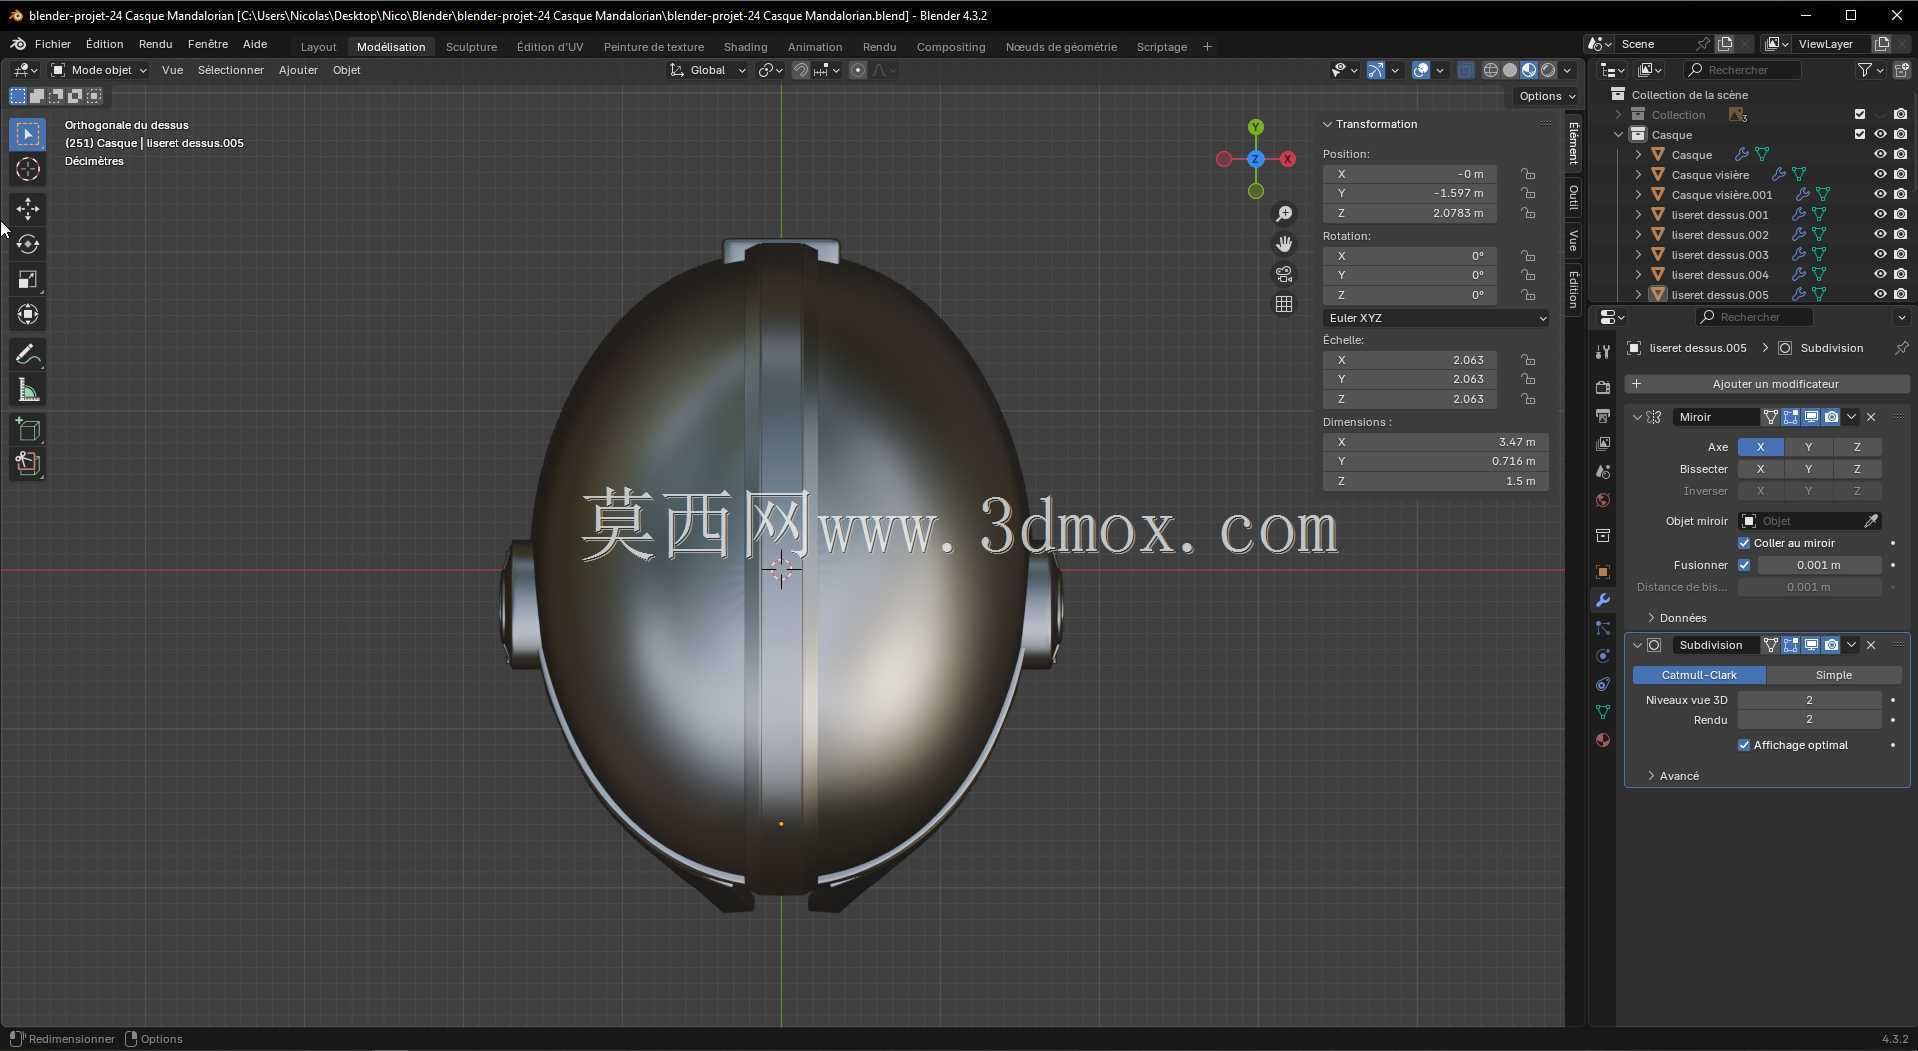Switch to the Sculpture workspace tab
The width and height of the screenshot is (1918, 1051).
471,47
